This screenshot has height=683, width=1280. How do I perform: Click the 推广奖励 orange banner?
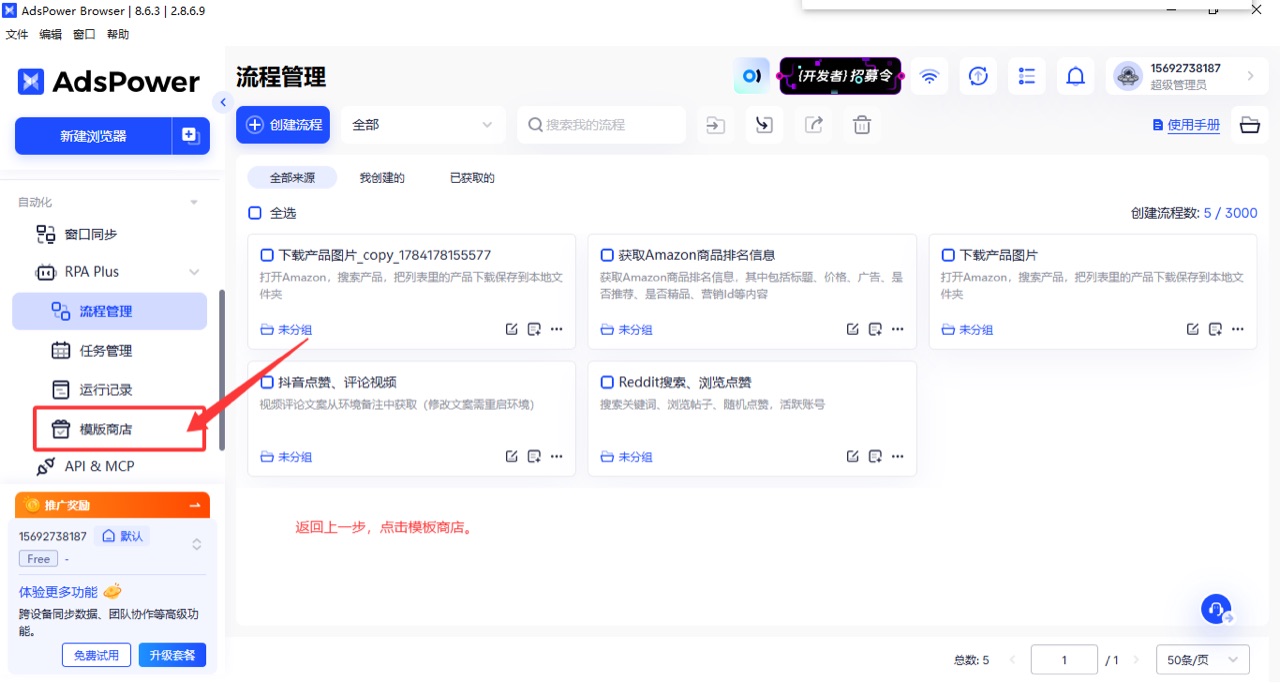(x=112, y=505)
